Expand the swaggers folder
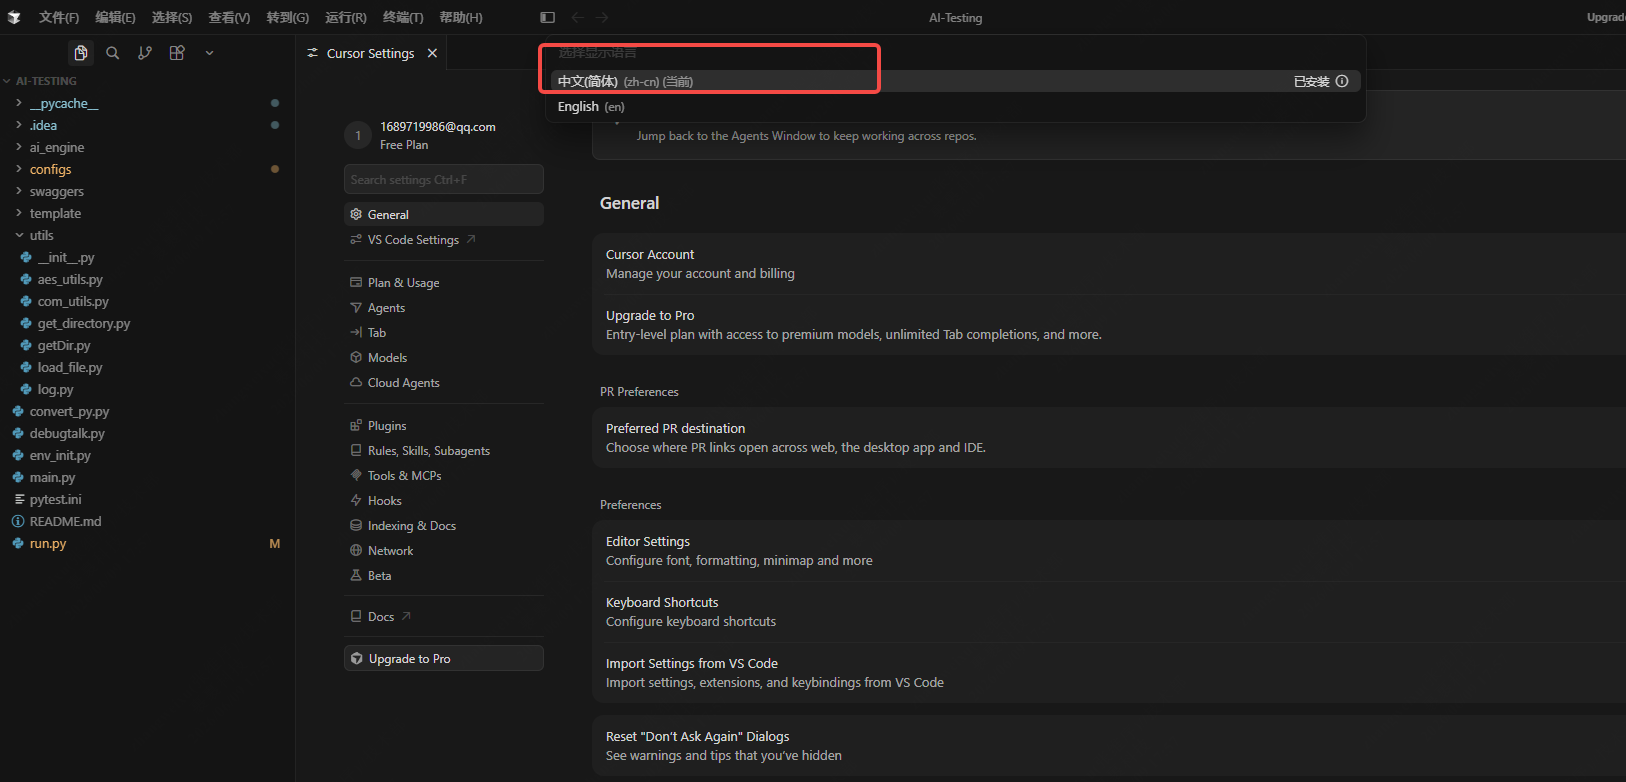This screenshot has height=782, width=1626. (147, 191)
